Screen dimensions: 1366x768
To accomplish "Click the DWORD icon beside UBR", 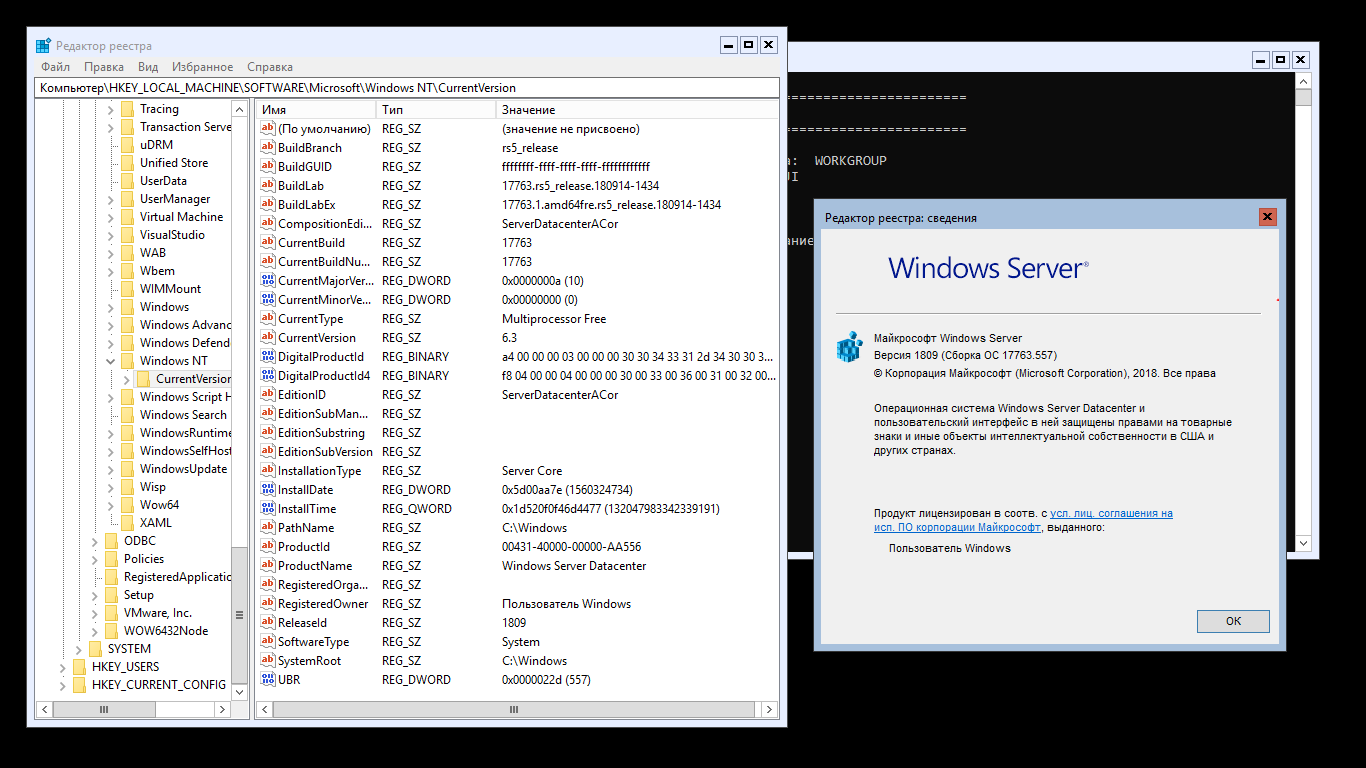I will (267, 679).
